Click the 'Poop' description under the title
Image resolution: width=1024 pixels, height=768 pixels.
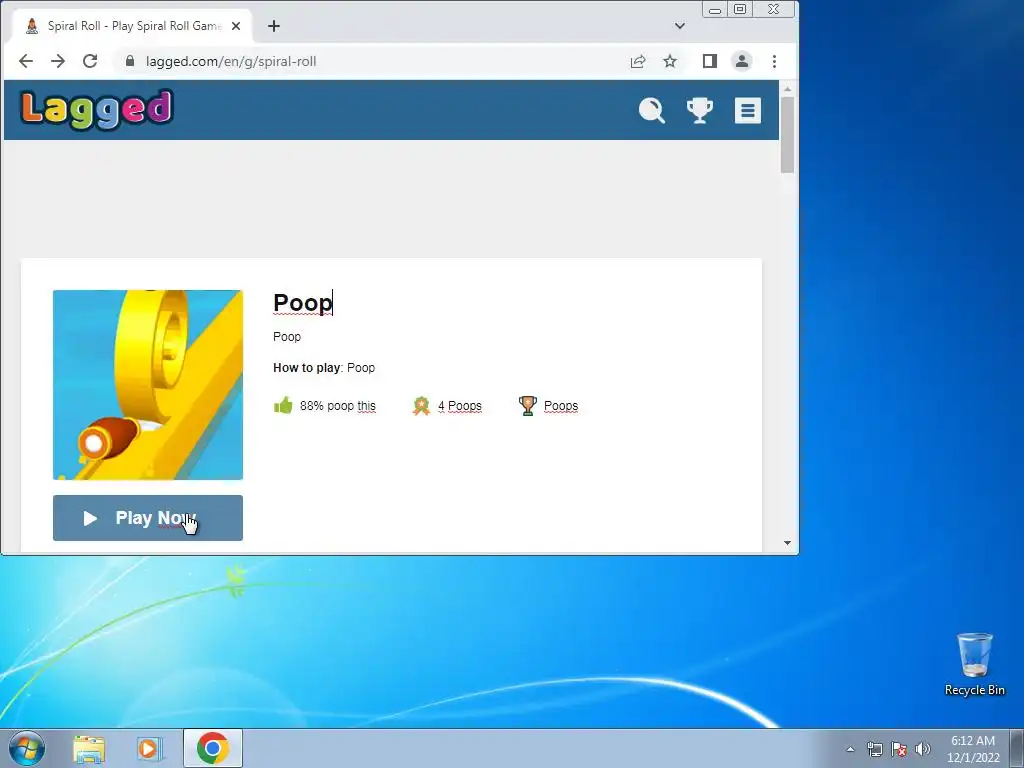(x=287, y=337)
